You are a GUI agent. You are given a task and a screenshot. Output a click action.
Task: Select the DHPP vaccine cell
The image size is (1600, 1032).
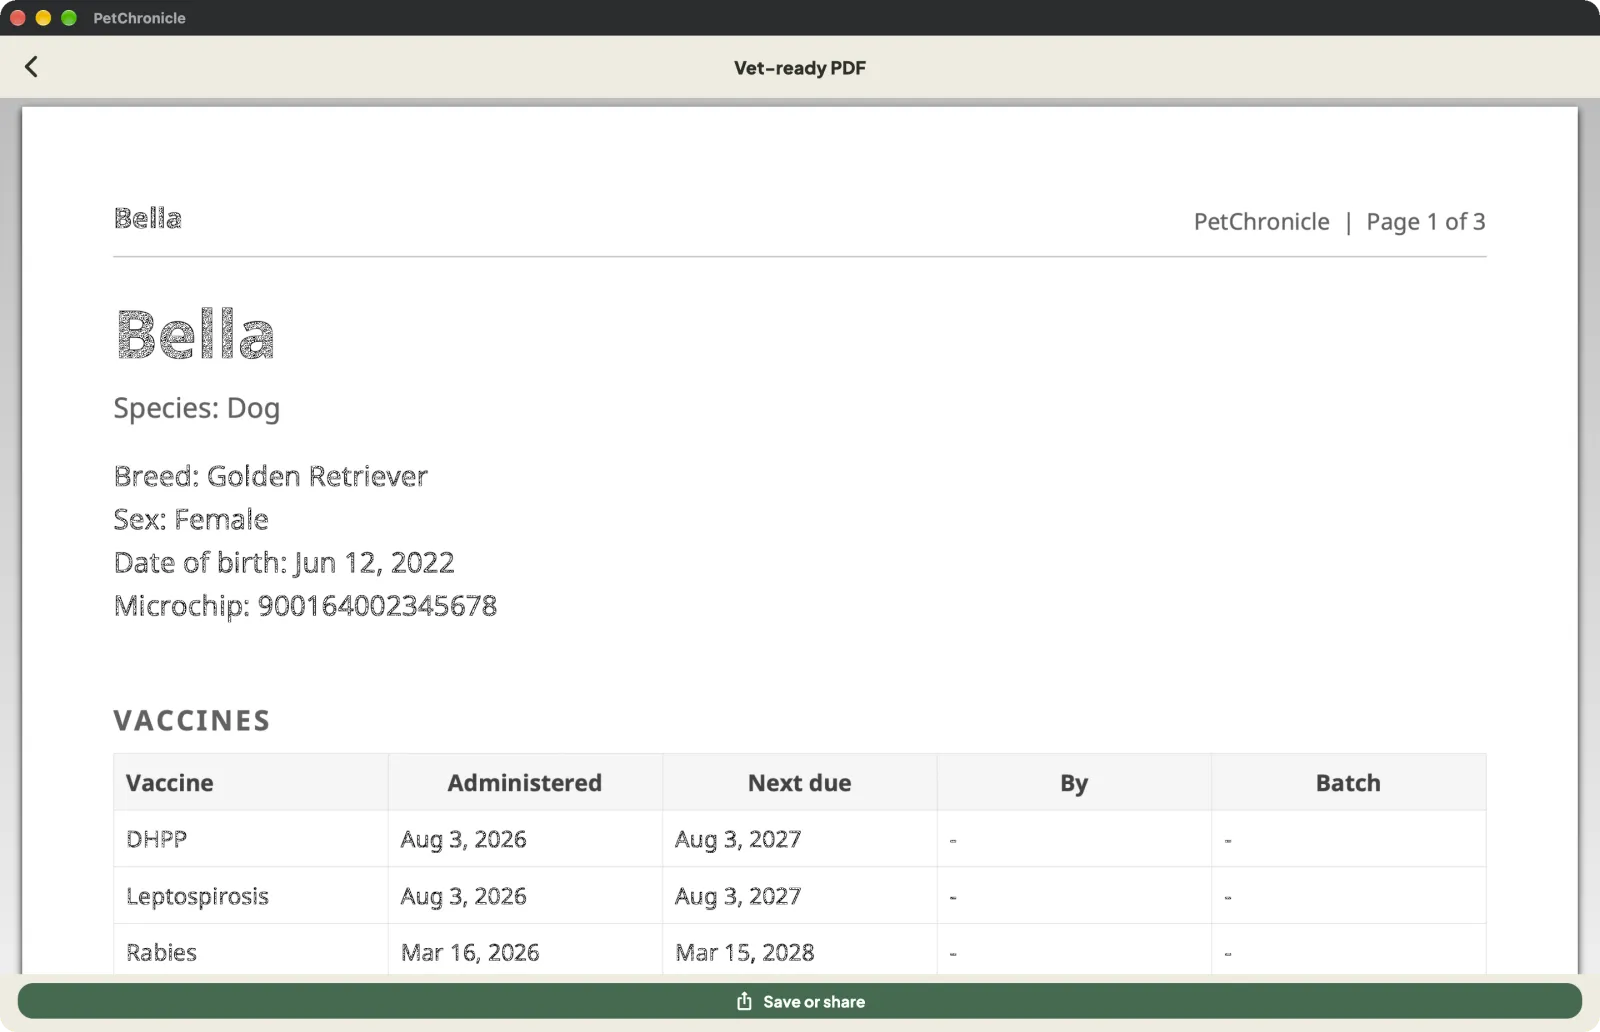click(x=251, y=839)
